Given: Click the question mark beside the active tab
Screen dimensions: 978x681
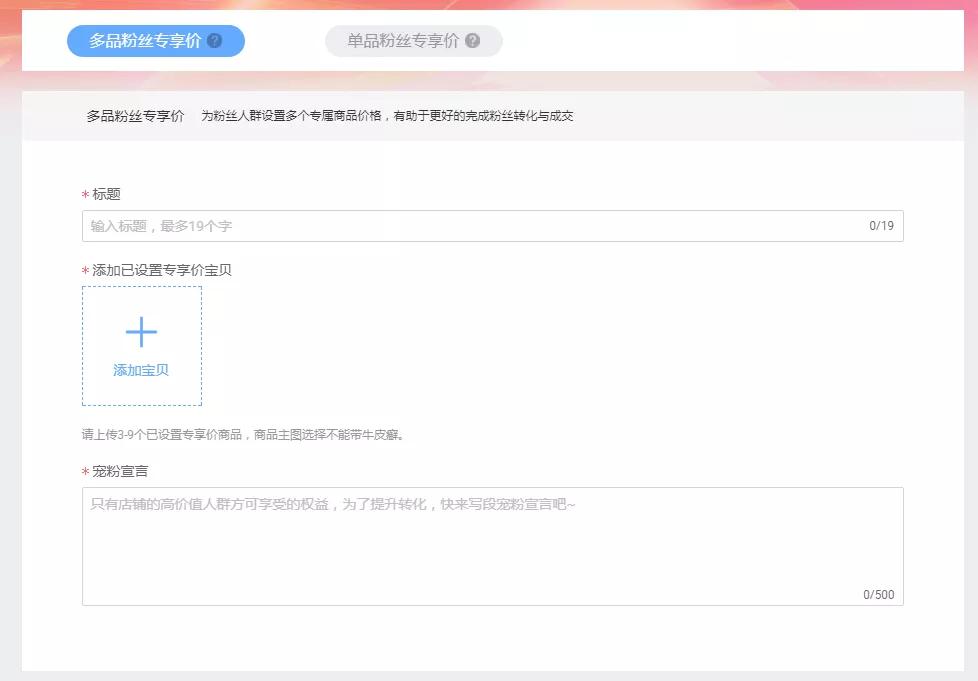Looking at the screenshot, I should pyautogui.click(x=213, y=40).
